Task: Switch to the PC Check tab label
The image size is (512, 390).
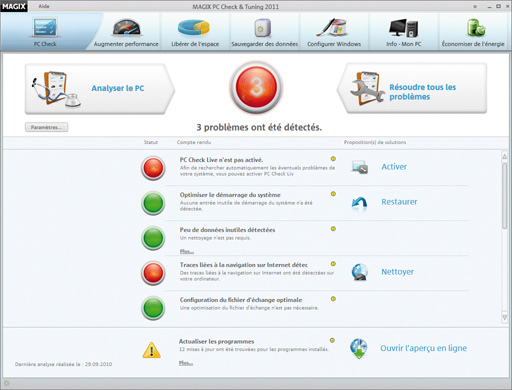Action: [x=45, y=44]
